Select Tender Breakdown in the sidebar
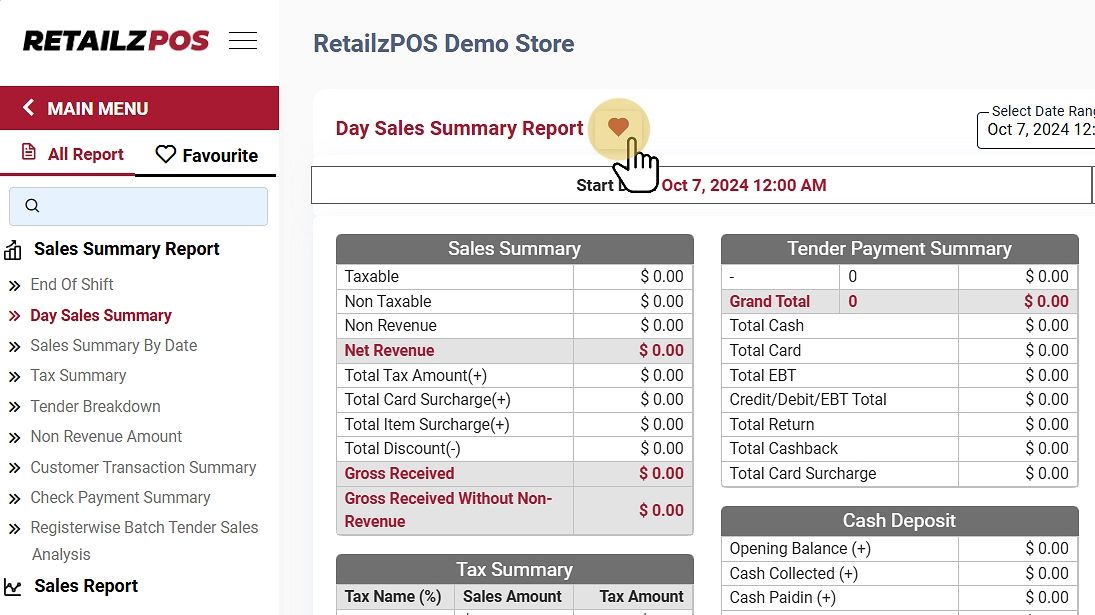Image resolution: width=1095 pixels, height=615 pixels. (x=95, y=406)
